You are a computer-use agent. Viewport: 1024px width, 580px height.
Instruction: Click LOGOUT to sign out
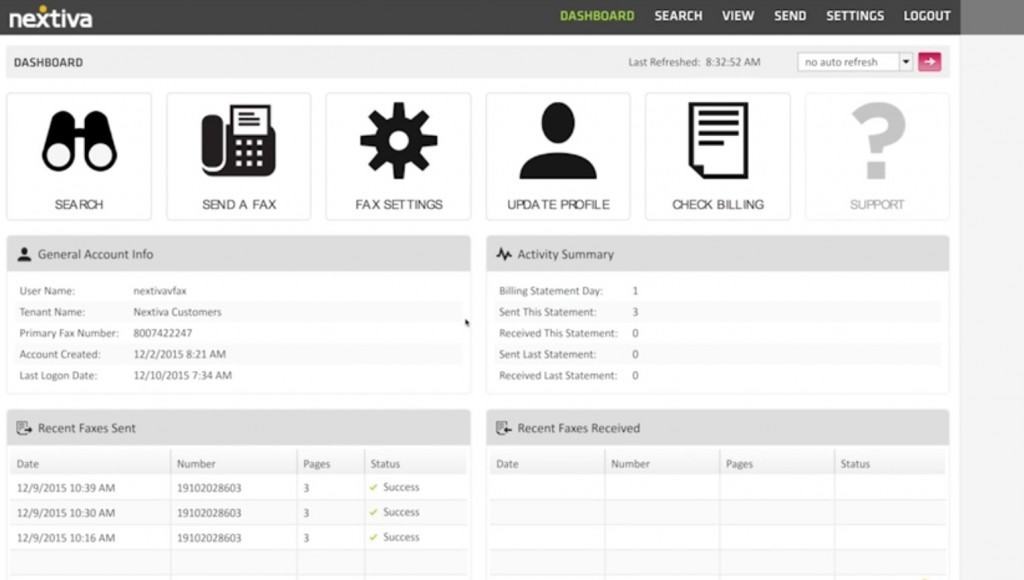926,16
